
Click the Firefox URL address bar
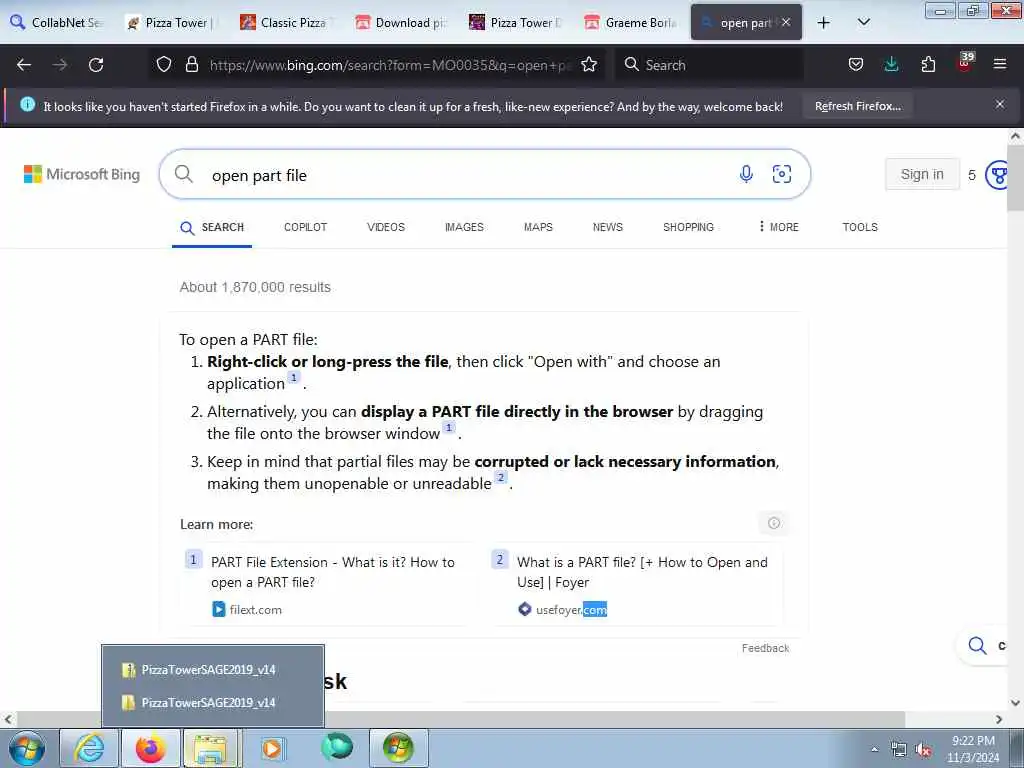coord(391,65)
